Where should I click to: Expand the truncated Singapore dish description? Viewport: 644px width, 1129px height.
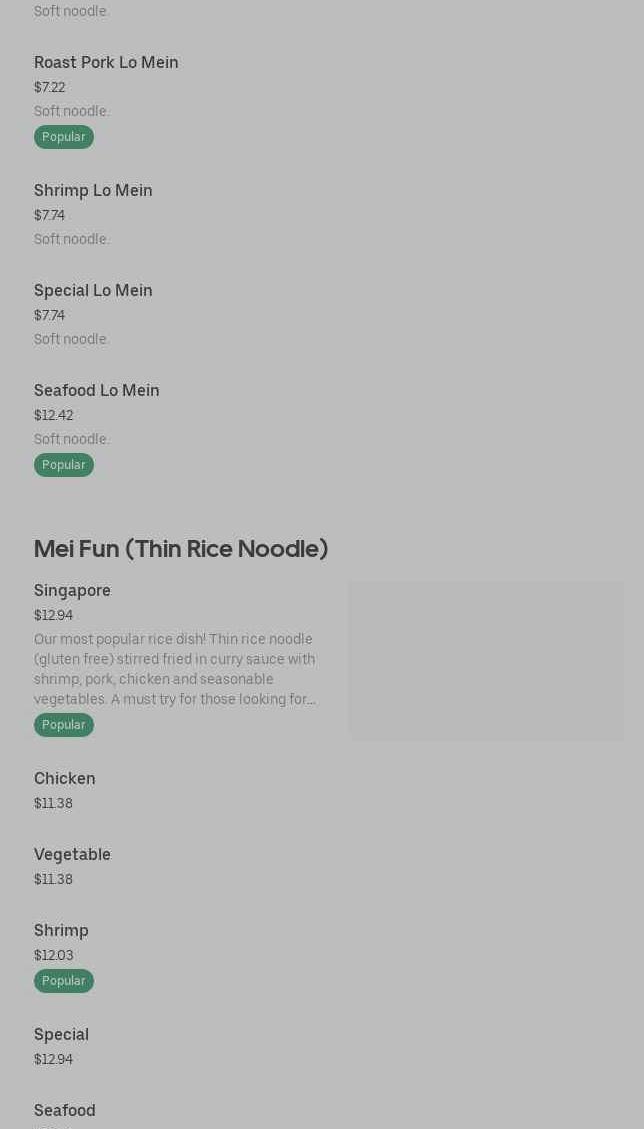(x=175, y=669)
